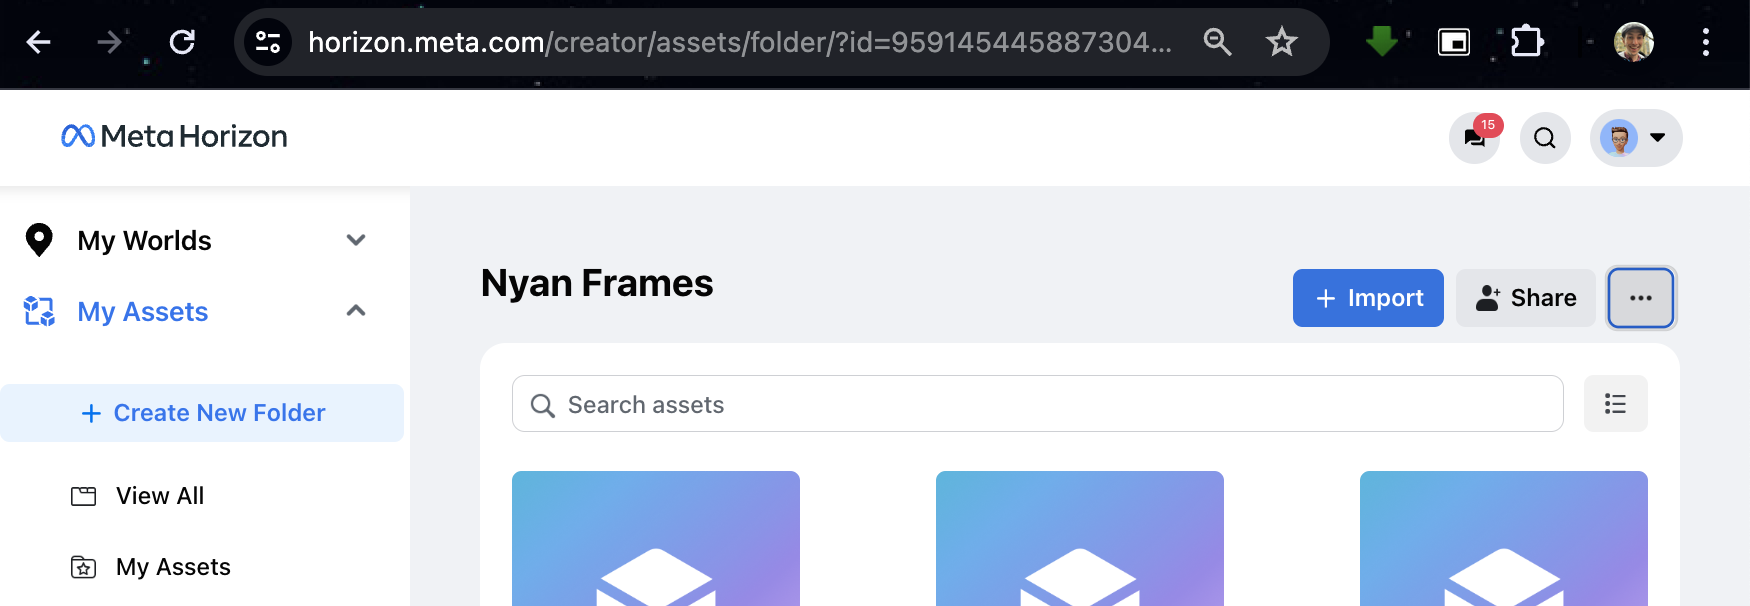Switch to list view layout

click(1616, 404)
